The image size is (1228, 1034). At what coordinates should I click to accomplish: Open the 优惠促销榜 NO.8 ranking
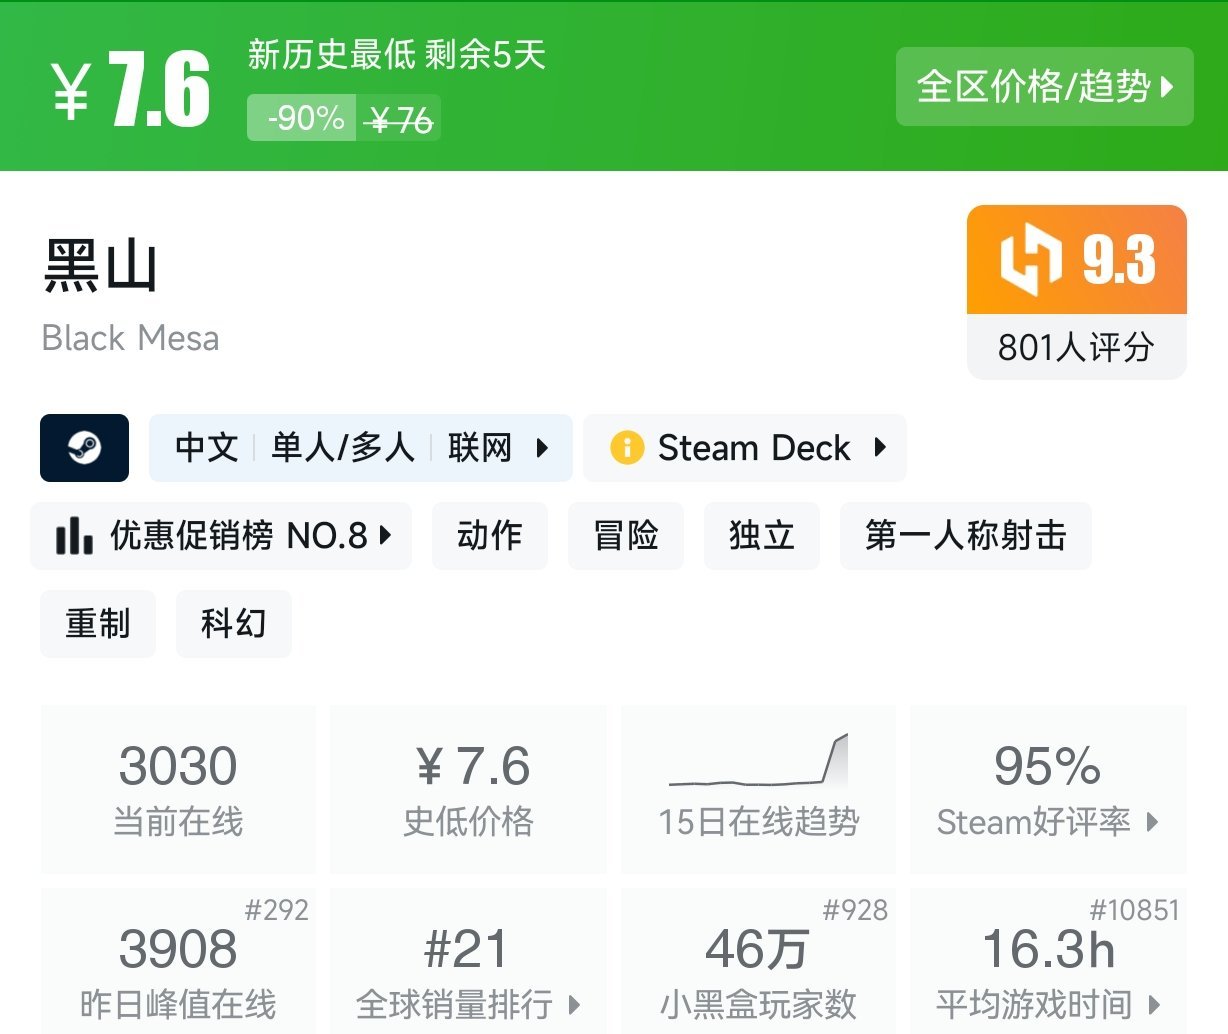tap(221, 536)
